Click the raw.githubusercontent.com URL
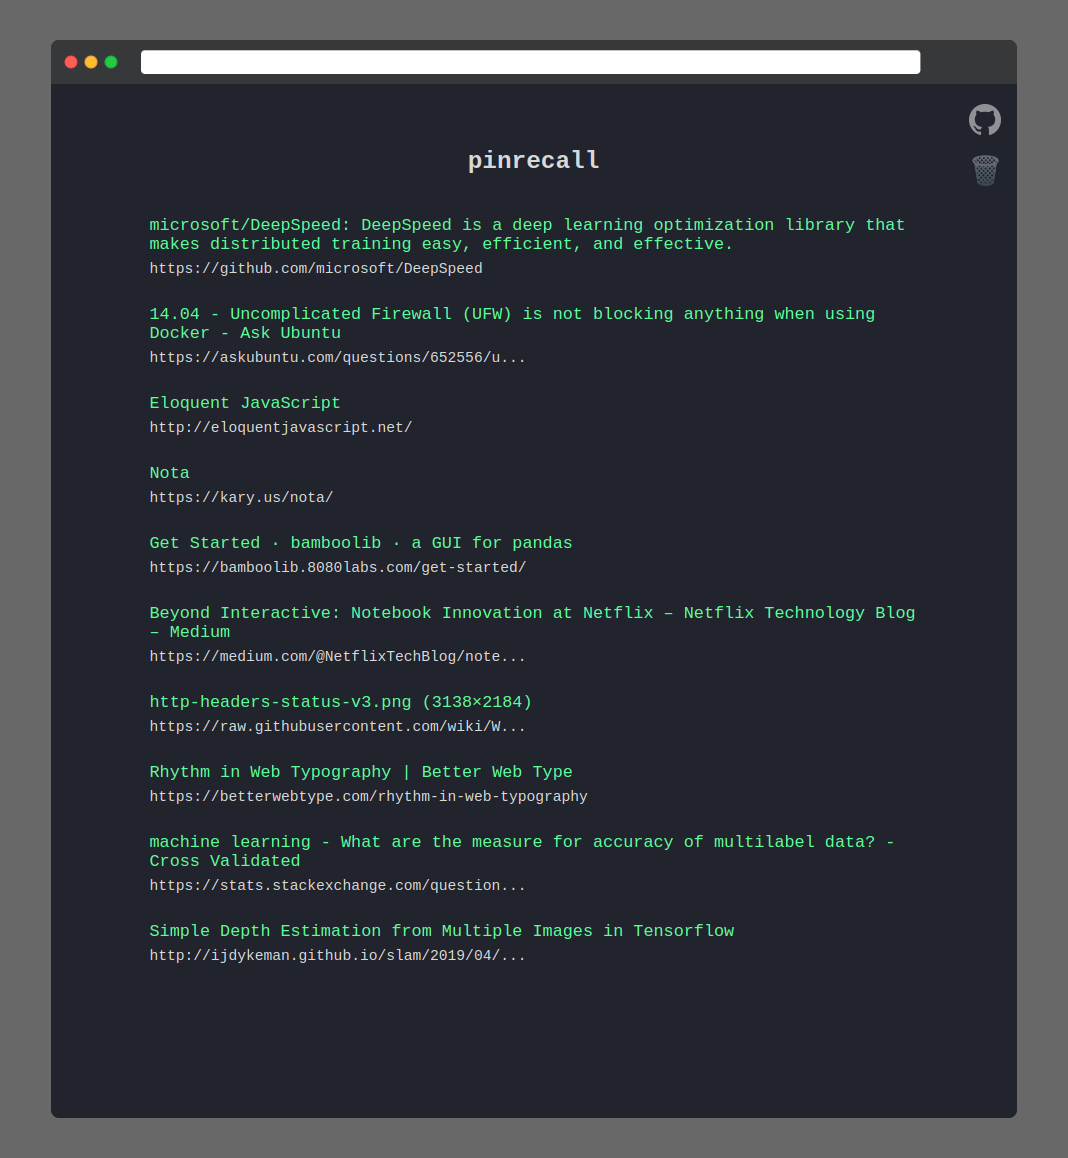Screen dimensions: 1068x1158 pyautogui.click(x=338, y=727)
